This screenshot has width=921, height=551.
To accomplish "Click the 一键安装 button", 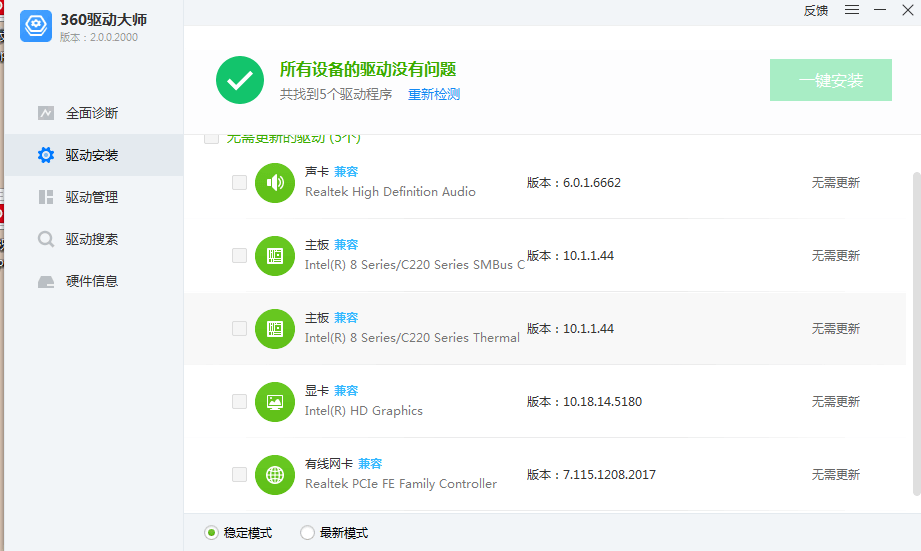I will (x=831, y=80).
